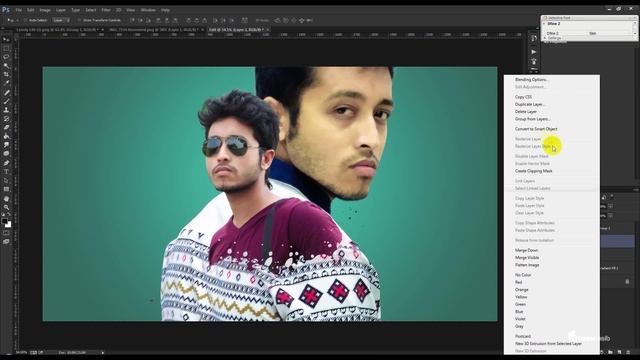The width and height of the screenshot is (640, 360).
Task: Select the History Brush tool
Action: click(x=6, y=119)
